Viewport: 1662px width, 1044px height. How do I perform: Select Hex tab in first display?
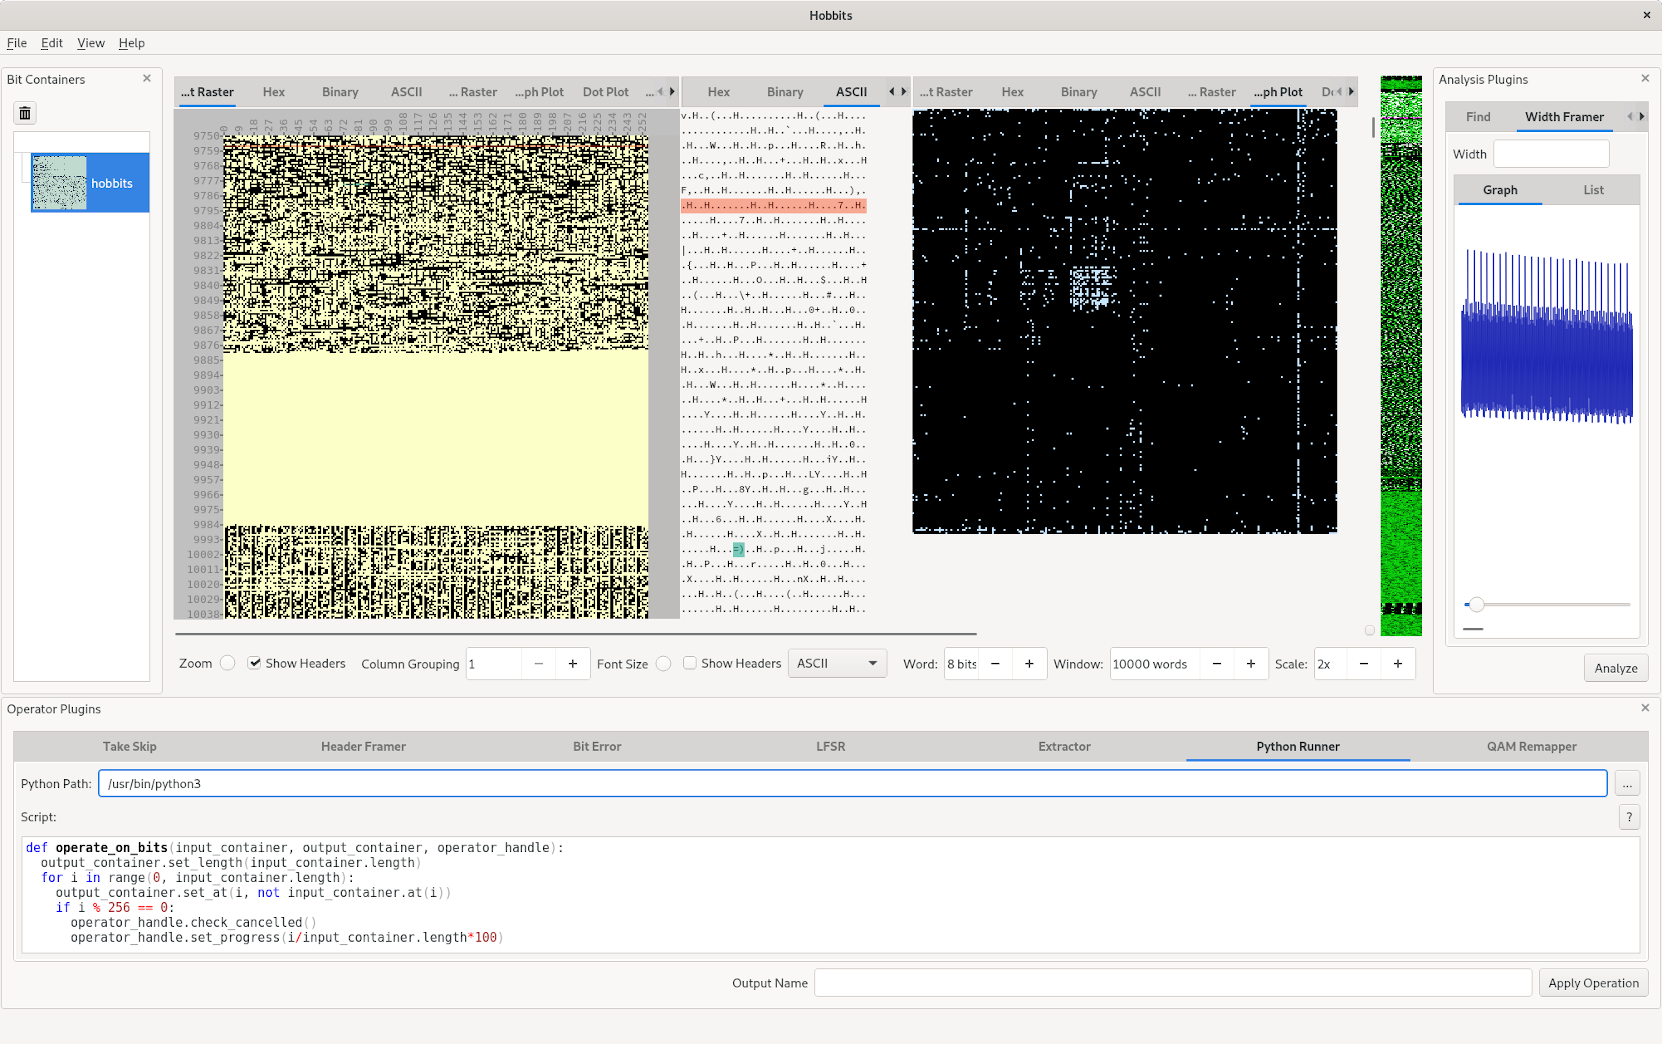(274, 92)
